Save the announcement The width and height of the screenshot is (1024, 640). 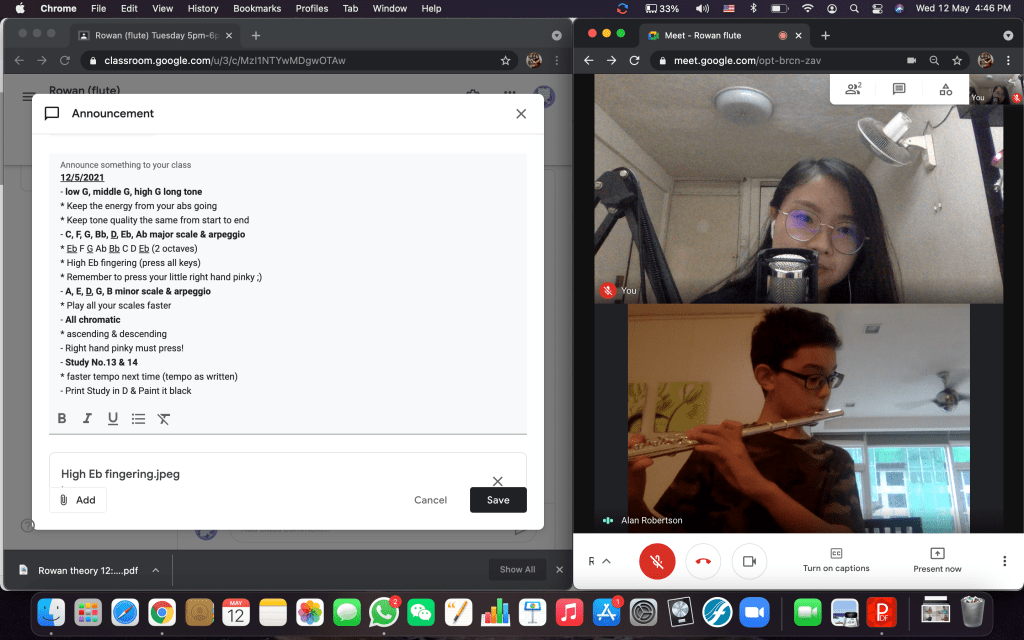498,500
